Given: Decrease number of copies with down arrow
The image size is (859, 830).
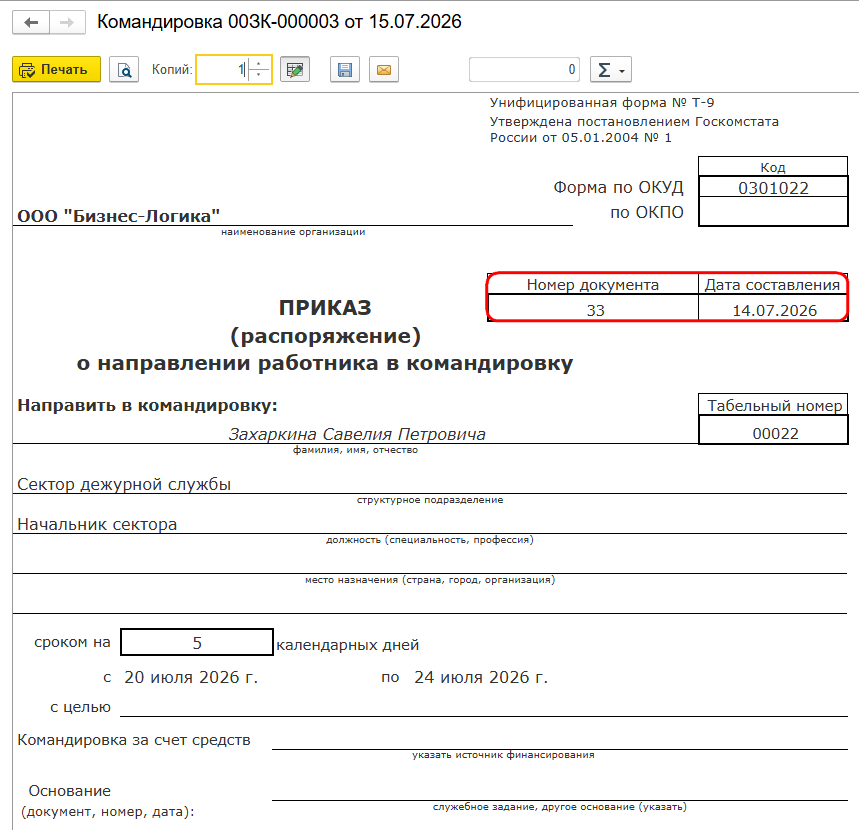Looking at the screenshot, I should 259,76.
